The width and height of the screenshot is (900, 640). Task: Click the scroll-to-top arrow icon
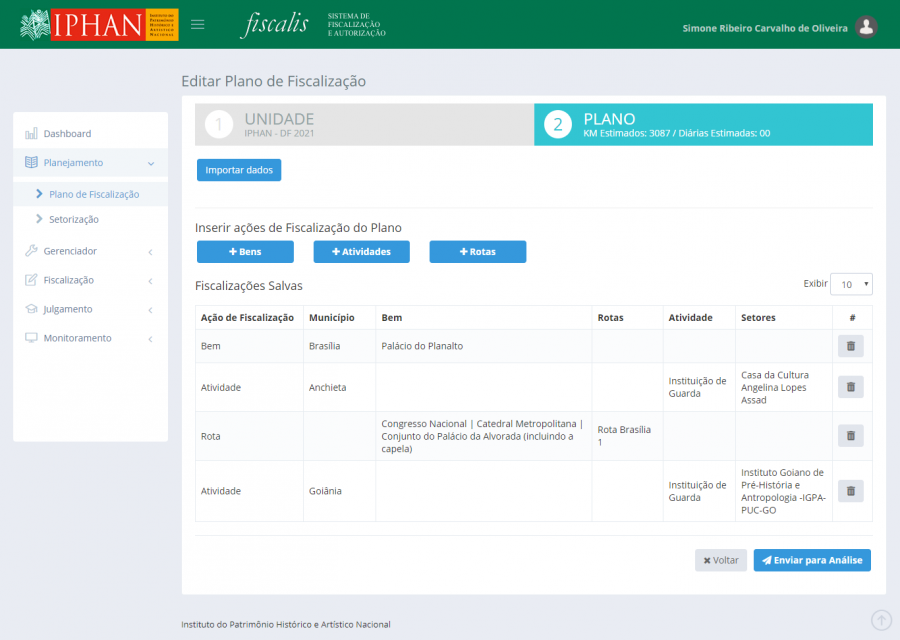(x=881, y=620)
